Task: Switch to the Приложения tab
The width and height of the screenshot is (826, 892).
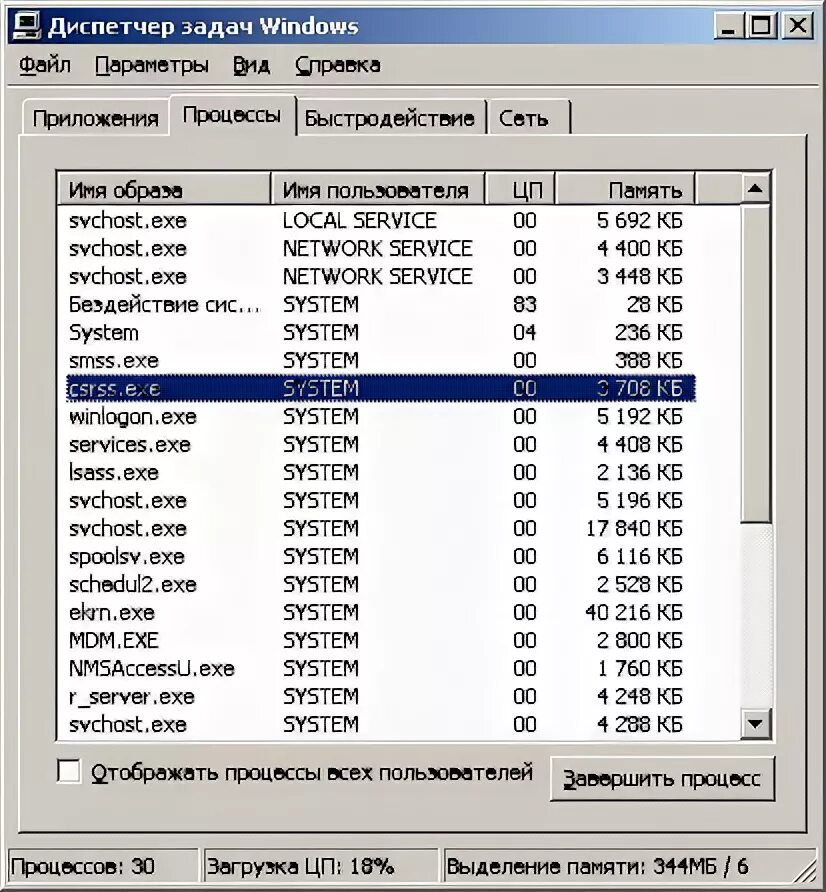Action: (x=95, y=118)
